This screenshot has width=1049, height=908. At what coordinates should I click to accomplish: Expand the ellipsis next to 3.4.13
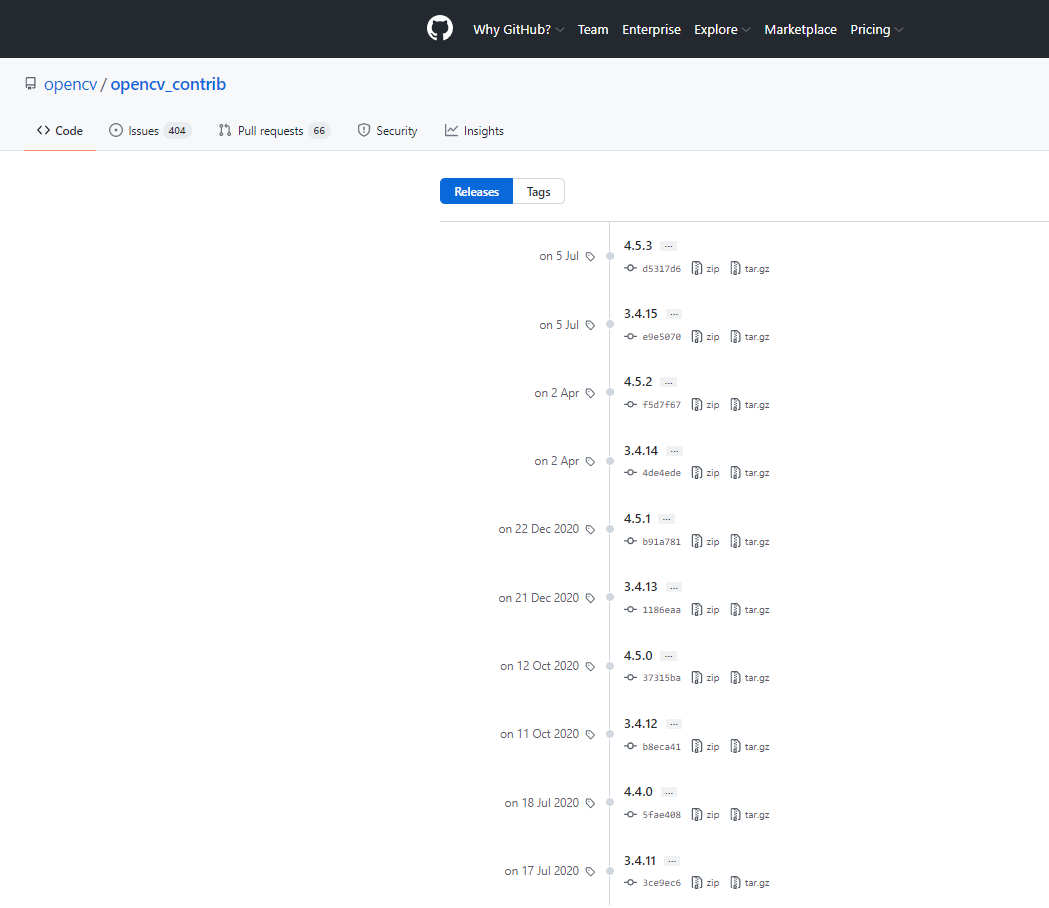(674, 587)
